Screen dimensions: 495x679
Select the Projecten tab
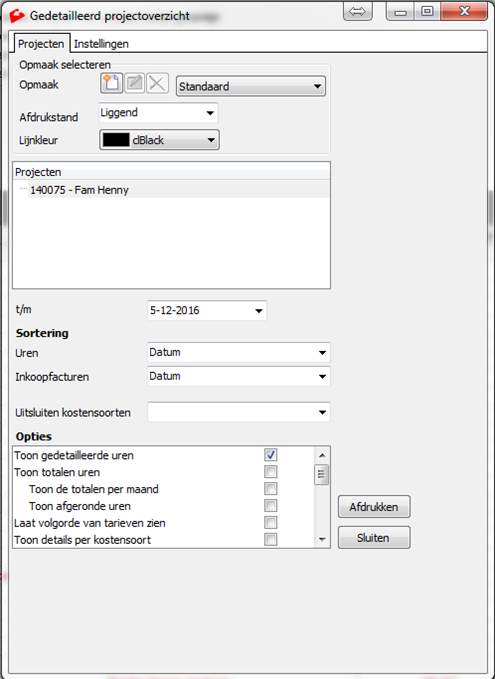point(41,44)
